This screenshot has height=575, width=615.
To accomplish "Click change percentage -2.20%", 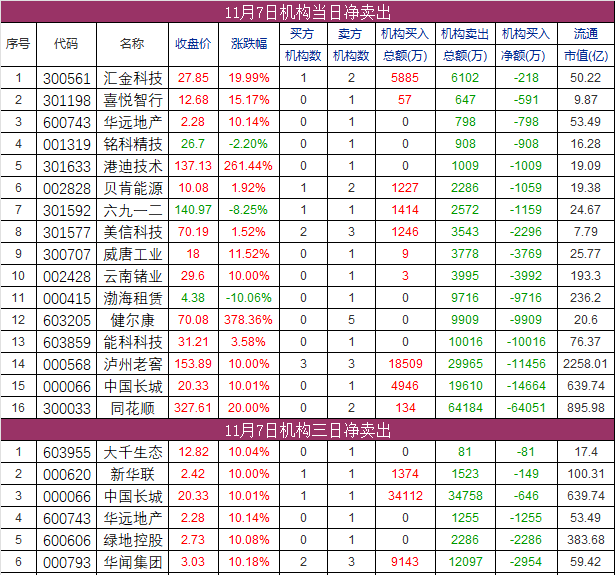I will [x=249, y=144].
